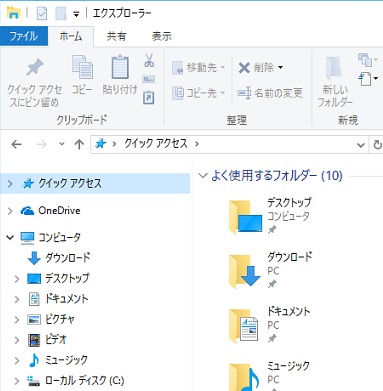This screenshot has width=383, height=391.
Task: Click the Explorer window folder icon in title bar
Action: (14, 13)
